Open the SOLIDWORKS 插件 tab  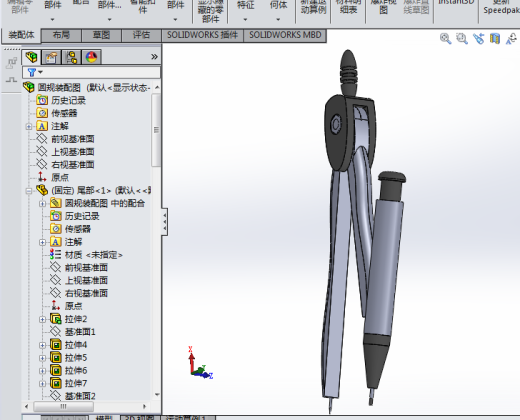coord(202,35)
